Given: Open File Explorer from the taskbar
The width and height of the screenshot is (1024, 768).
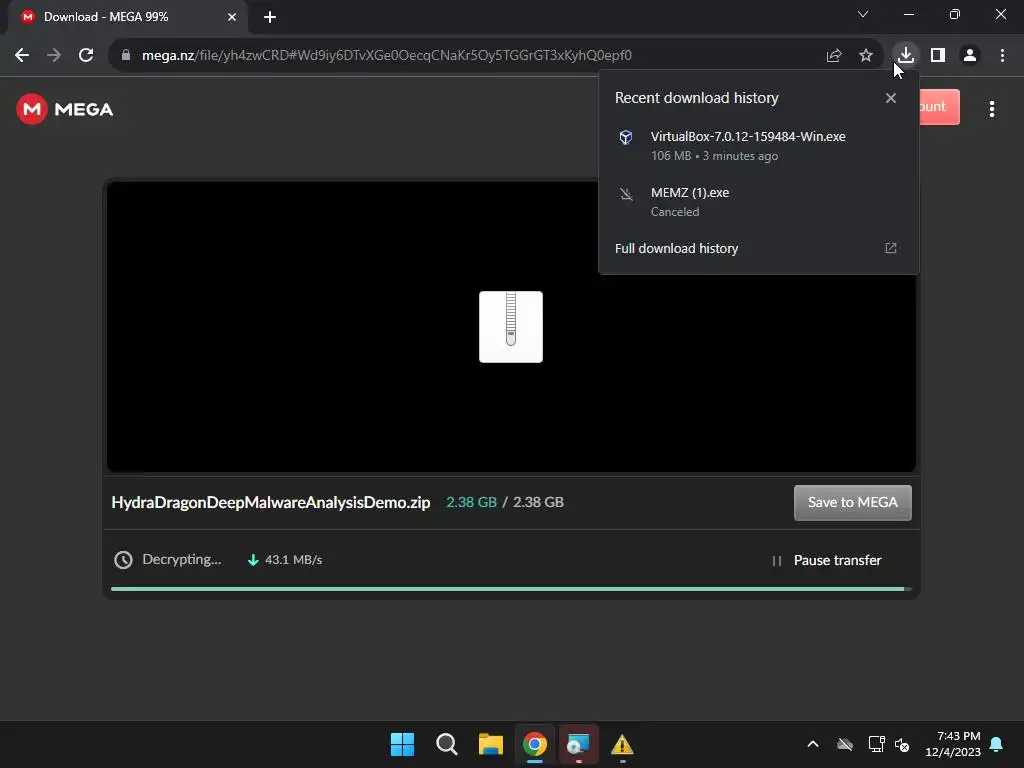Looking at the screenshot, I should pyautogui.click(x=490, y=744).
